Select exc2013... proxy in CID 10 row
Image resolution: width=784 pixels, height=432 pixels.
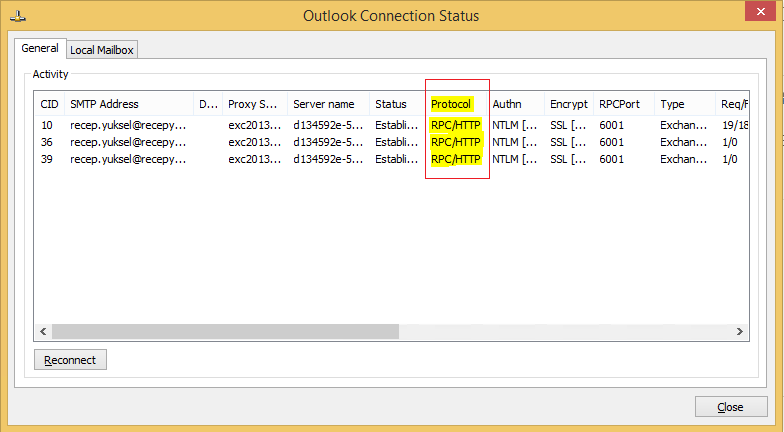[254, 125]
